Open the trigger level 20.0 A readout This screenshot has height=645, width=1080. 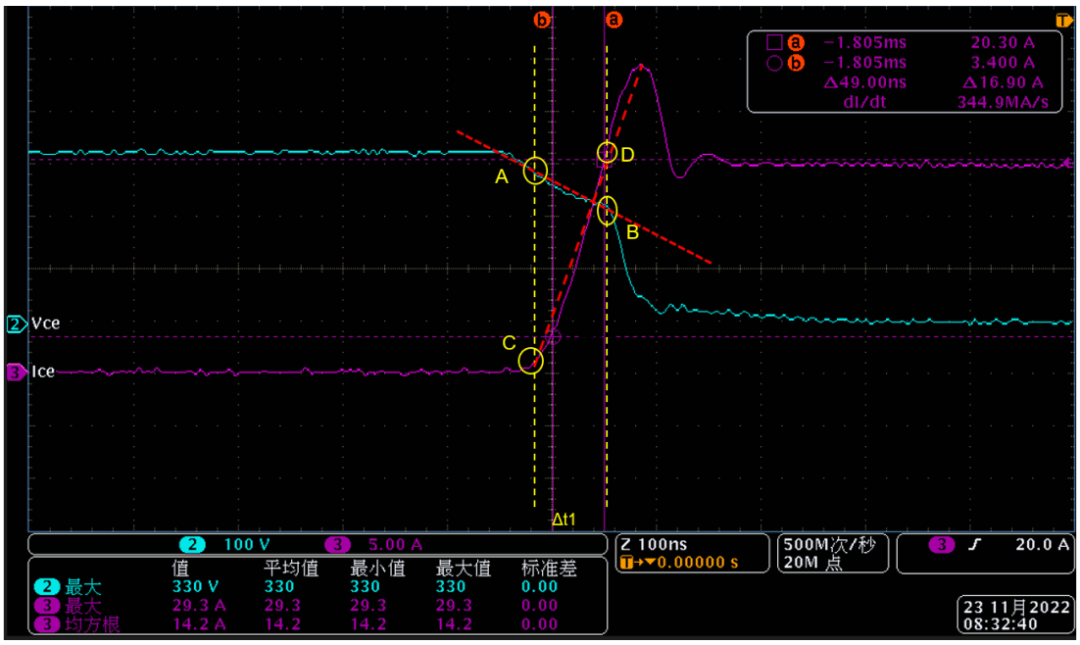point(986,553)
